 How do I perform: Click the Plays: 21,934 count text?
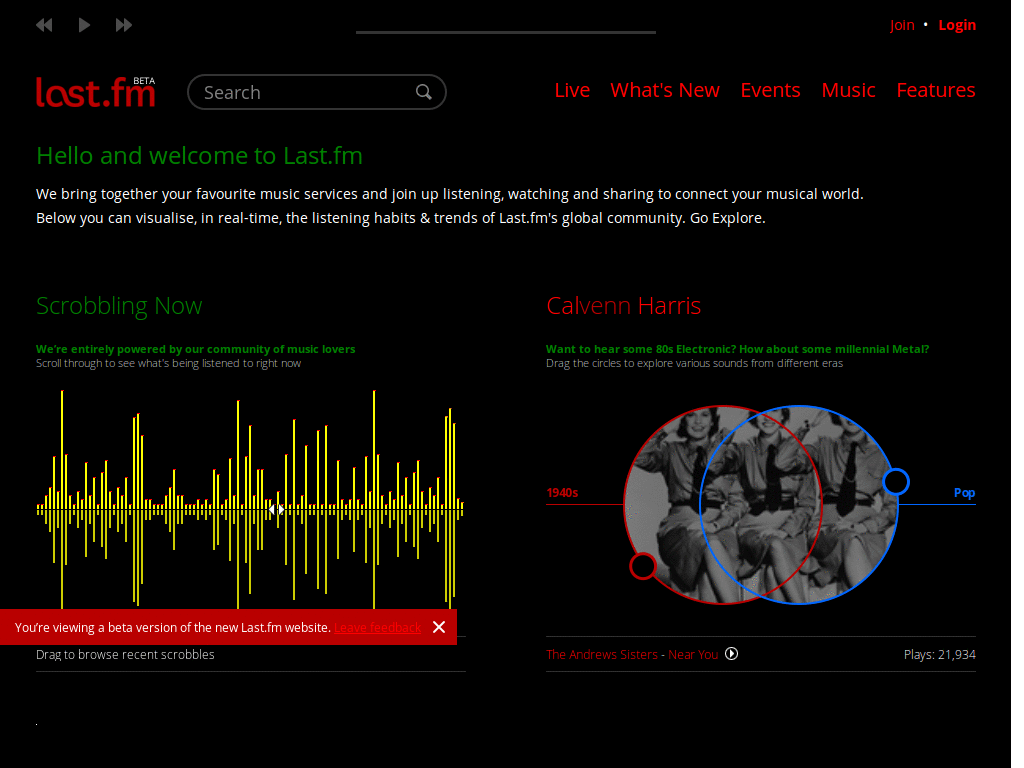tap(939, 654)
